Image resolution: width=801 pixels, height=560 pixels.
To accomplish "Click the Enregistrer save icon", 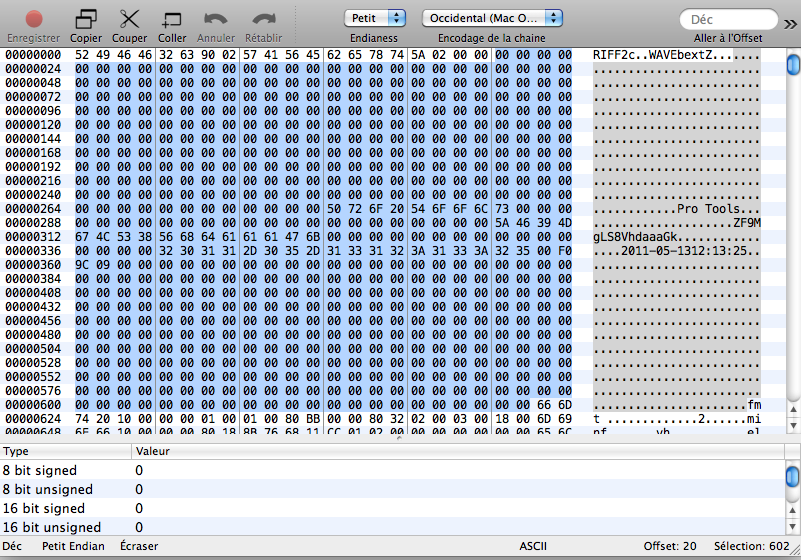I will click(x=34, y=19).
